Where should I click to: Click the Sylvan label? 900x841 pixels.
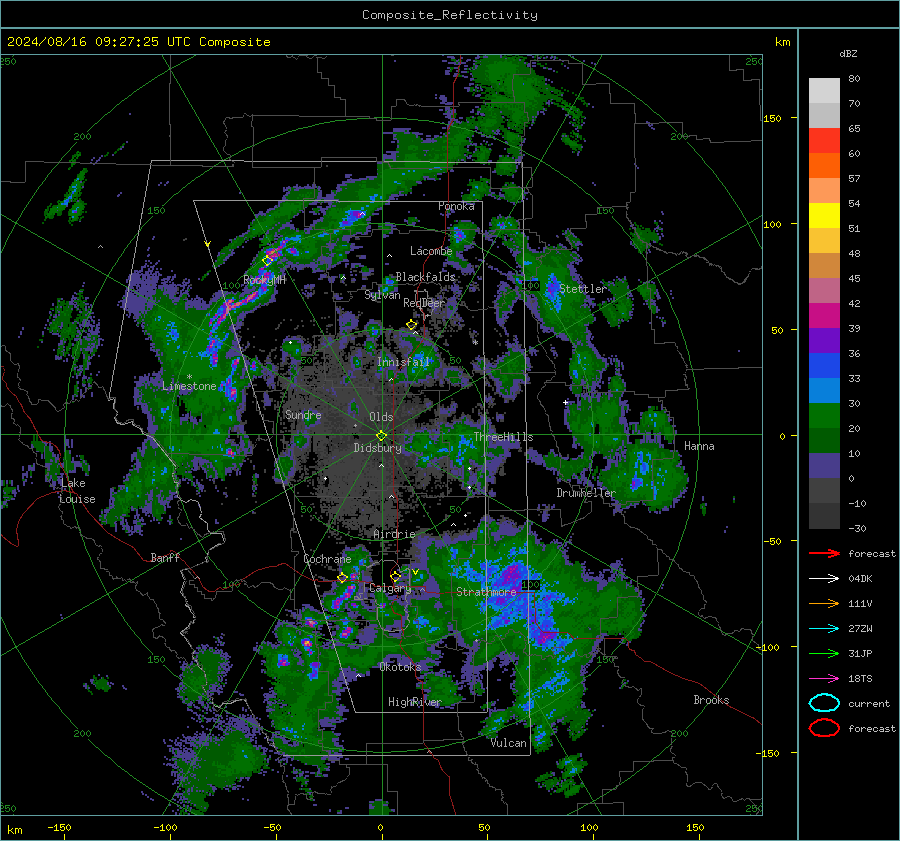click(x=382, y=295)
